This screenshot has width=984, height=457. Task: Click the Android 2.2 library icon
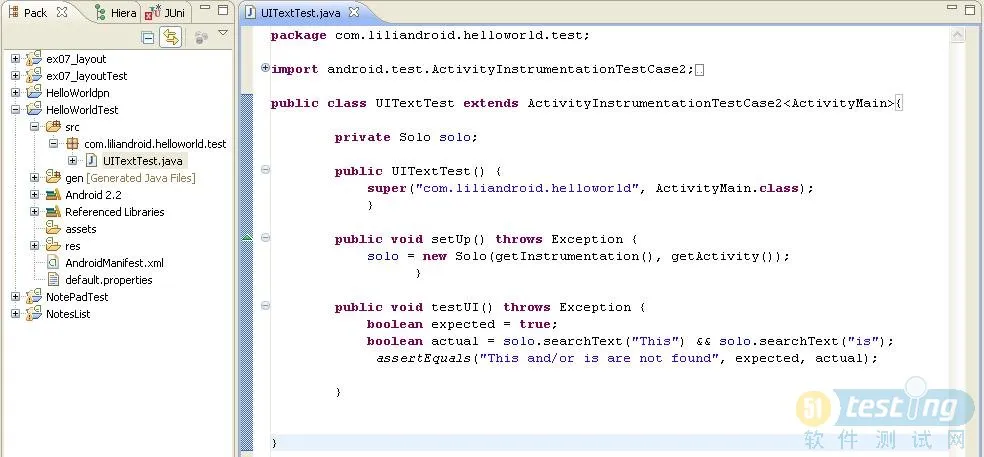tap(53, 195)
